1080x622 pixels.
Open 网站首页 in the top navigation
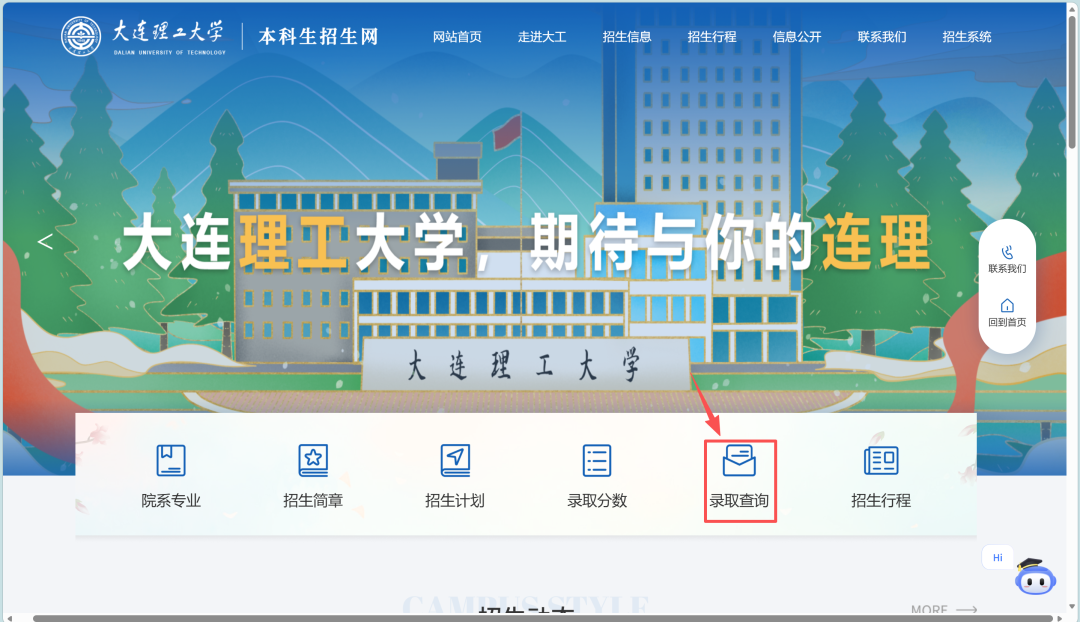(457, 37)
